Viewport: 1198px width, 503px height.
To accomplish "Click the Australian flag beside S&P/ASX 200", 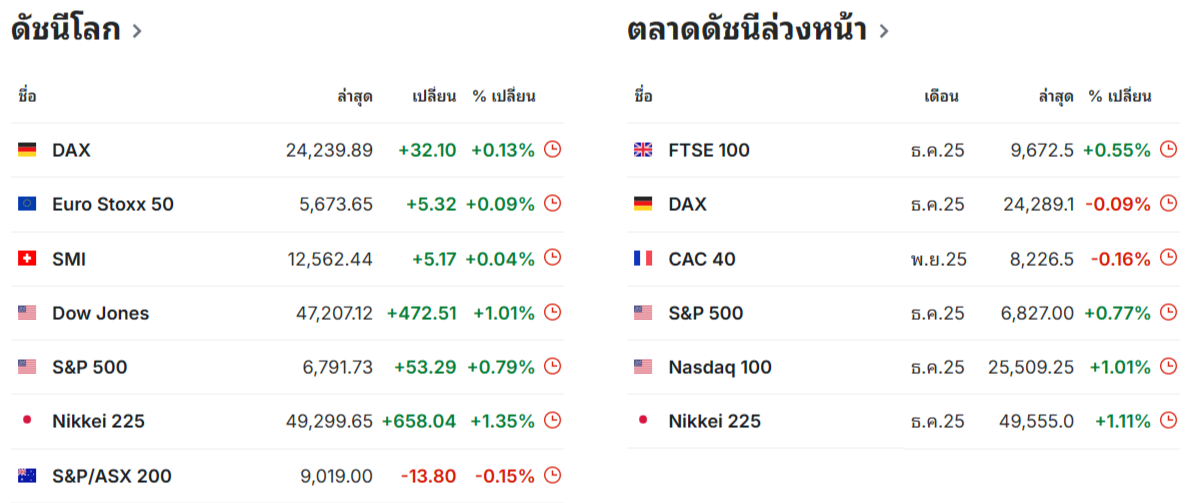I will 27,476.
